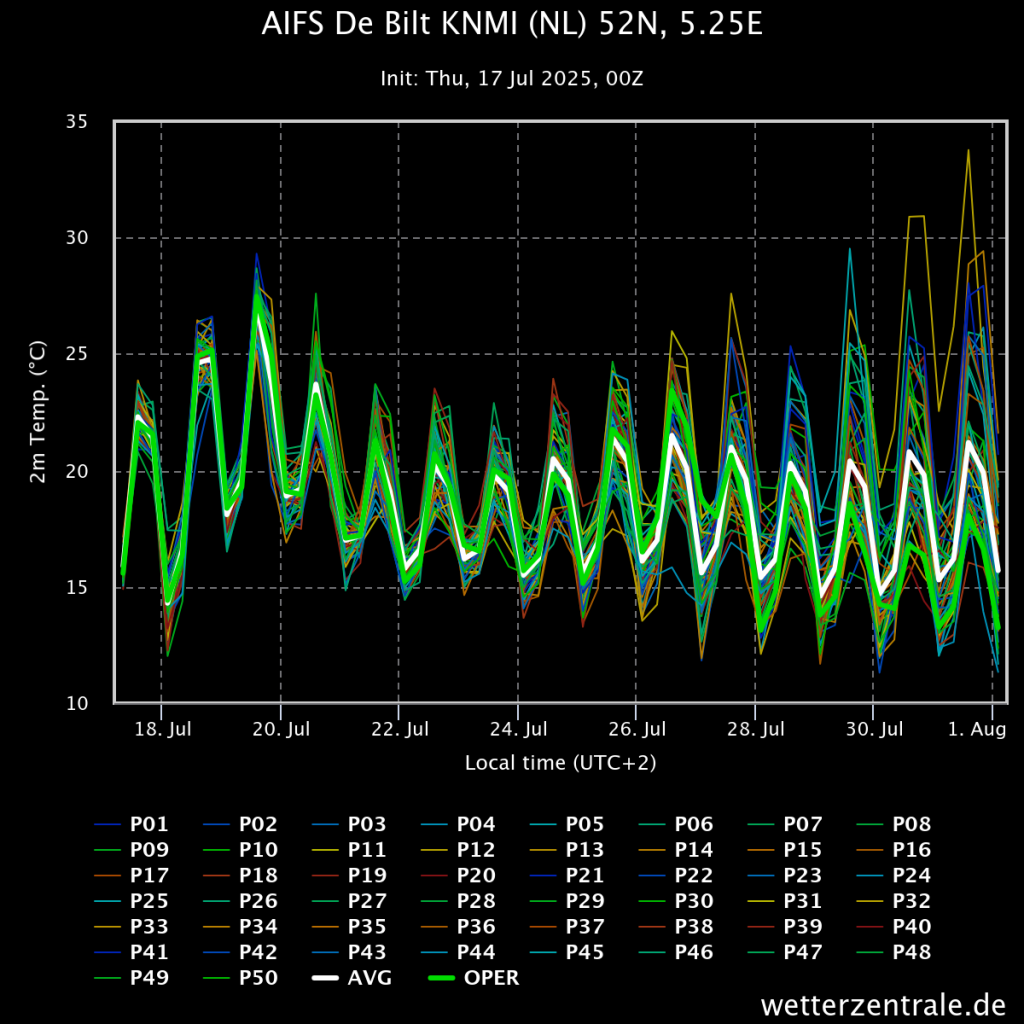Screen dimensions: 1024x1024
Task: Click the P23 legend label
Action: click(803, 875)
